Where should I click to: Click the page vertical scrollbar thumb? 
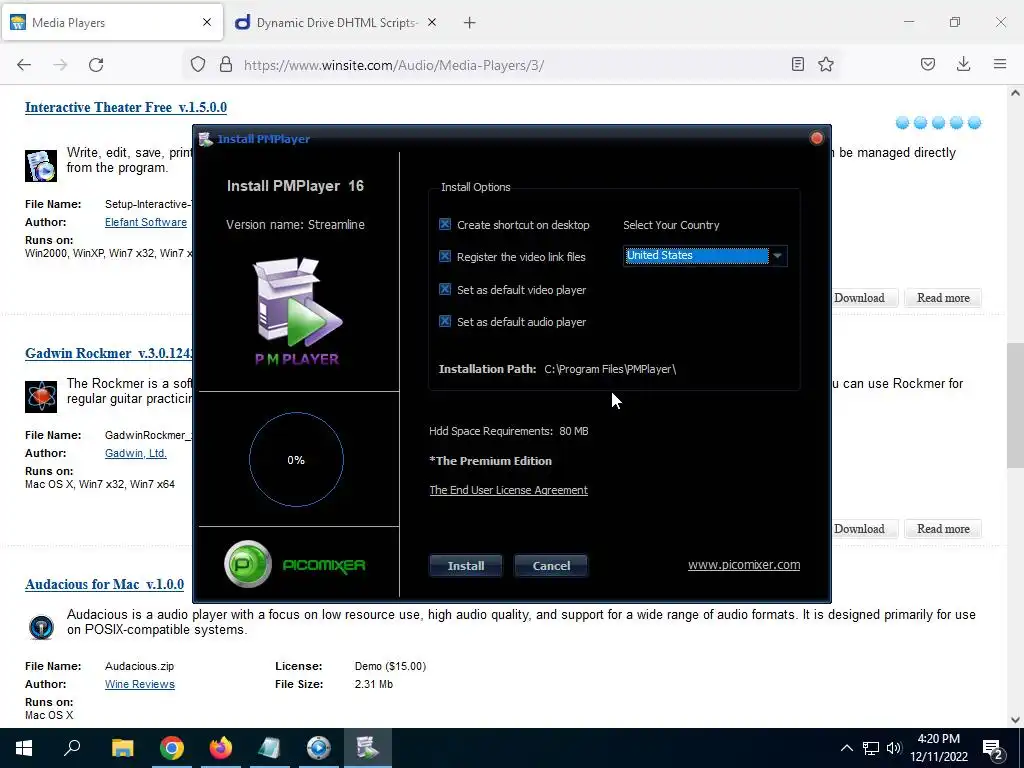[x=1015, y=405]
